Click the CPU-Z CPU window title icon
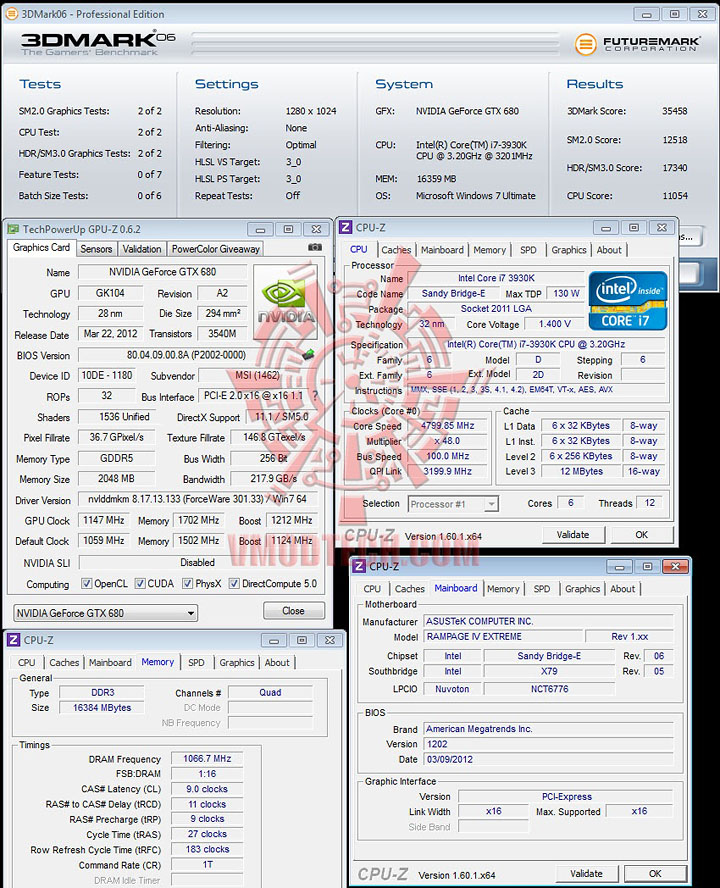The height and width of the screenshot is (888, 720). (x=346, y=227)
